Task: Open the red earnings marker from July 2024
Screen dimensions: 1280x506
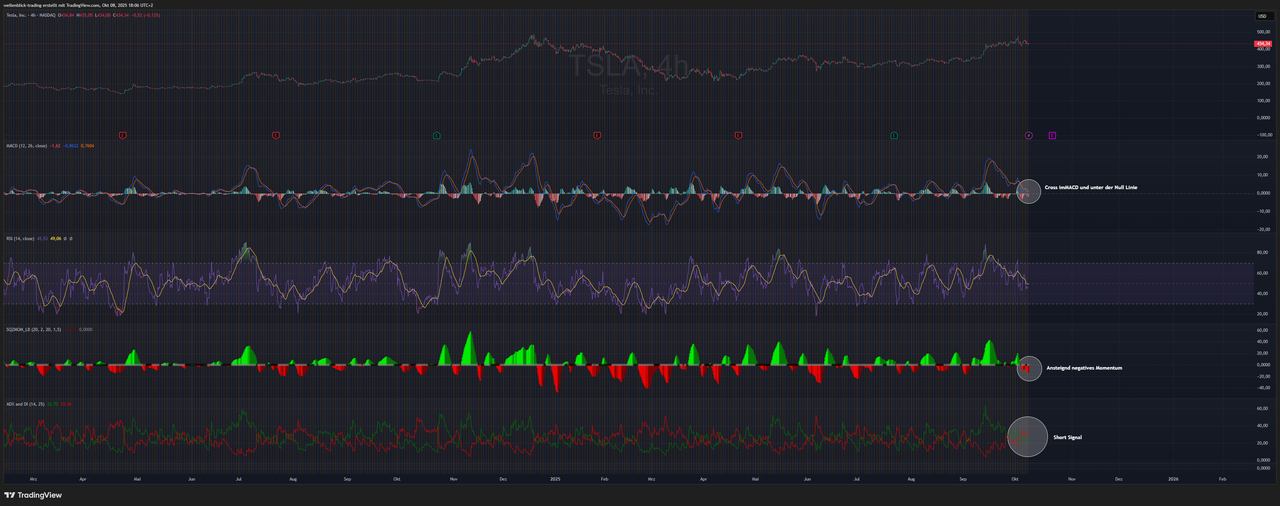Action: coord(275,135)
